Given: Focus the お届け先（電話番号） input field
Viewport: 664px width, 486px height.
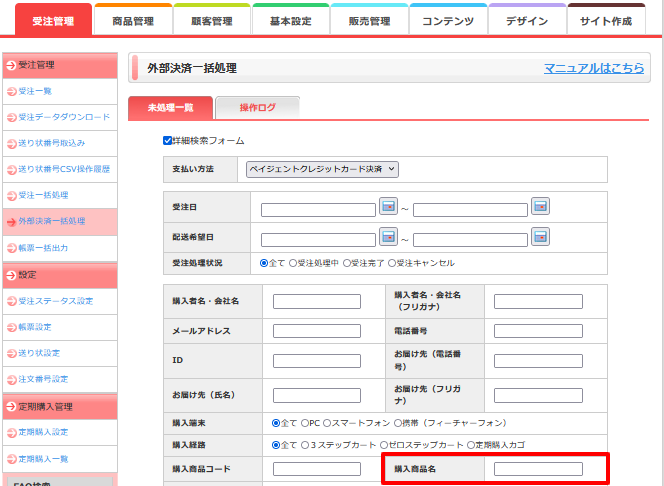Looking at the screenshot, I should pyautogui.click(x=538, y=361).
